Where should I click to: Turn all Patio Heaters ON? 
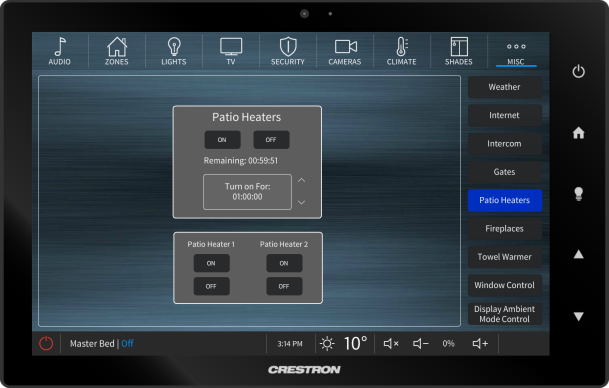(222, 140)
